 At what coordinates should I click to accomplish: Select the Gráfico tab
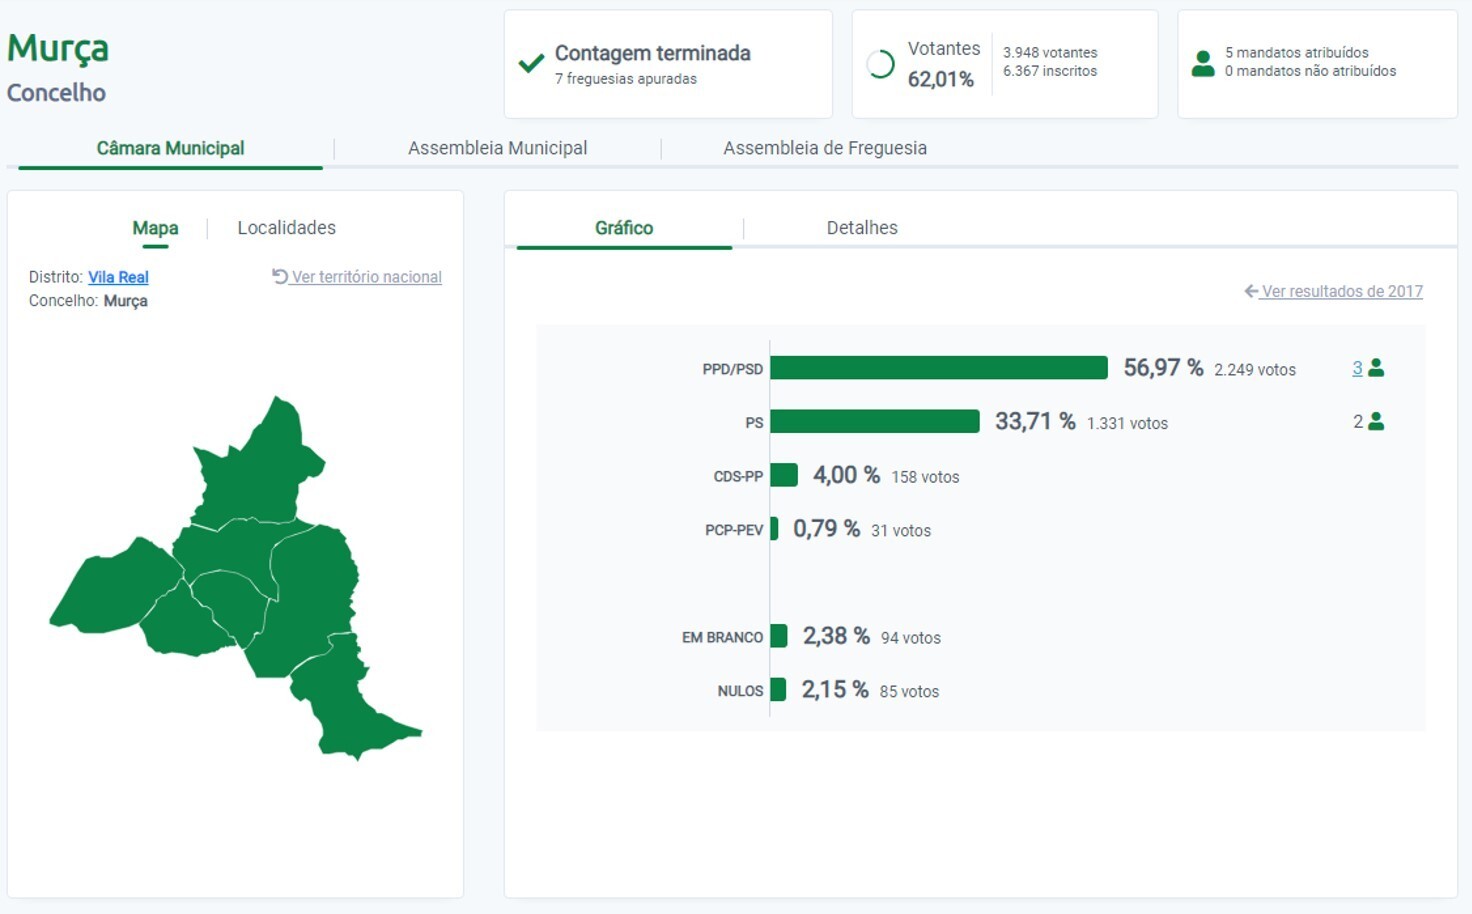[x=623, y=228]
